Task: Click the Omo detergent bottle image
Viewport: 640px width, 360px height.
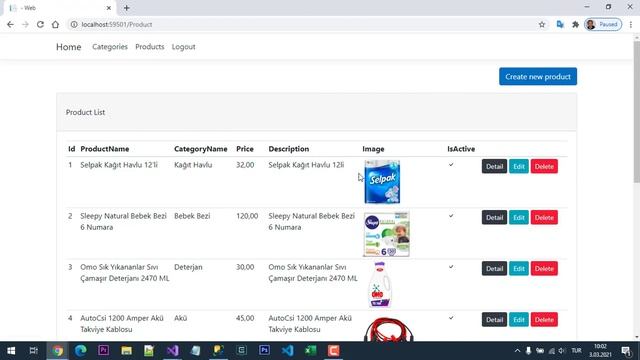Action: click(380, 284)
